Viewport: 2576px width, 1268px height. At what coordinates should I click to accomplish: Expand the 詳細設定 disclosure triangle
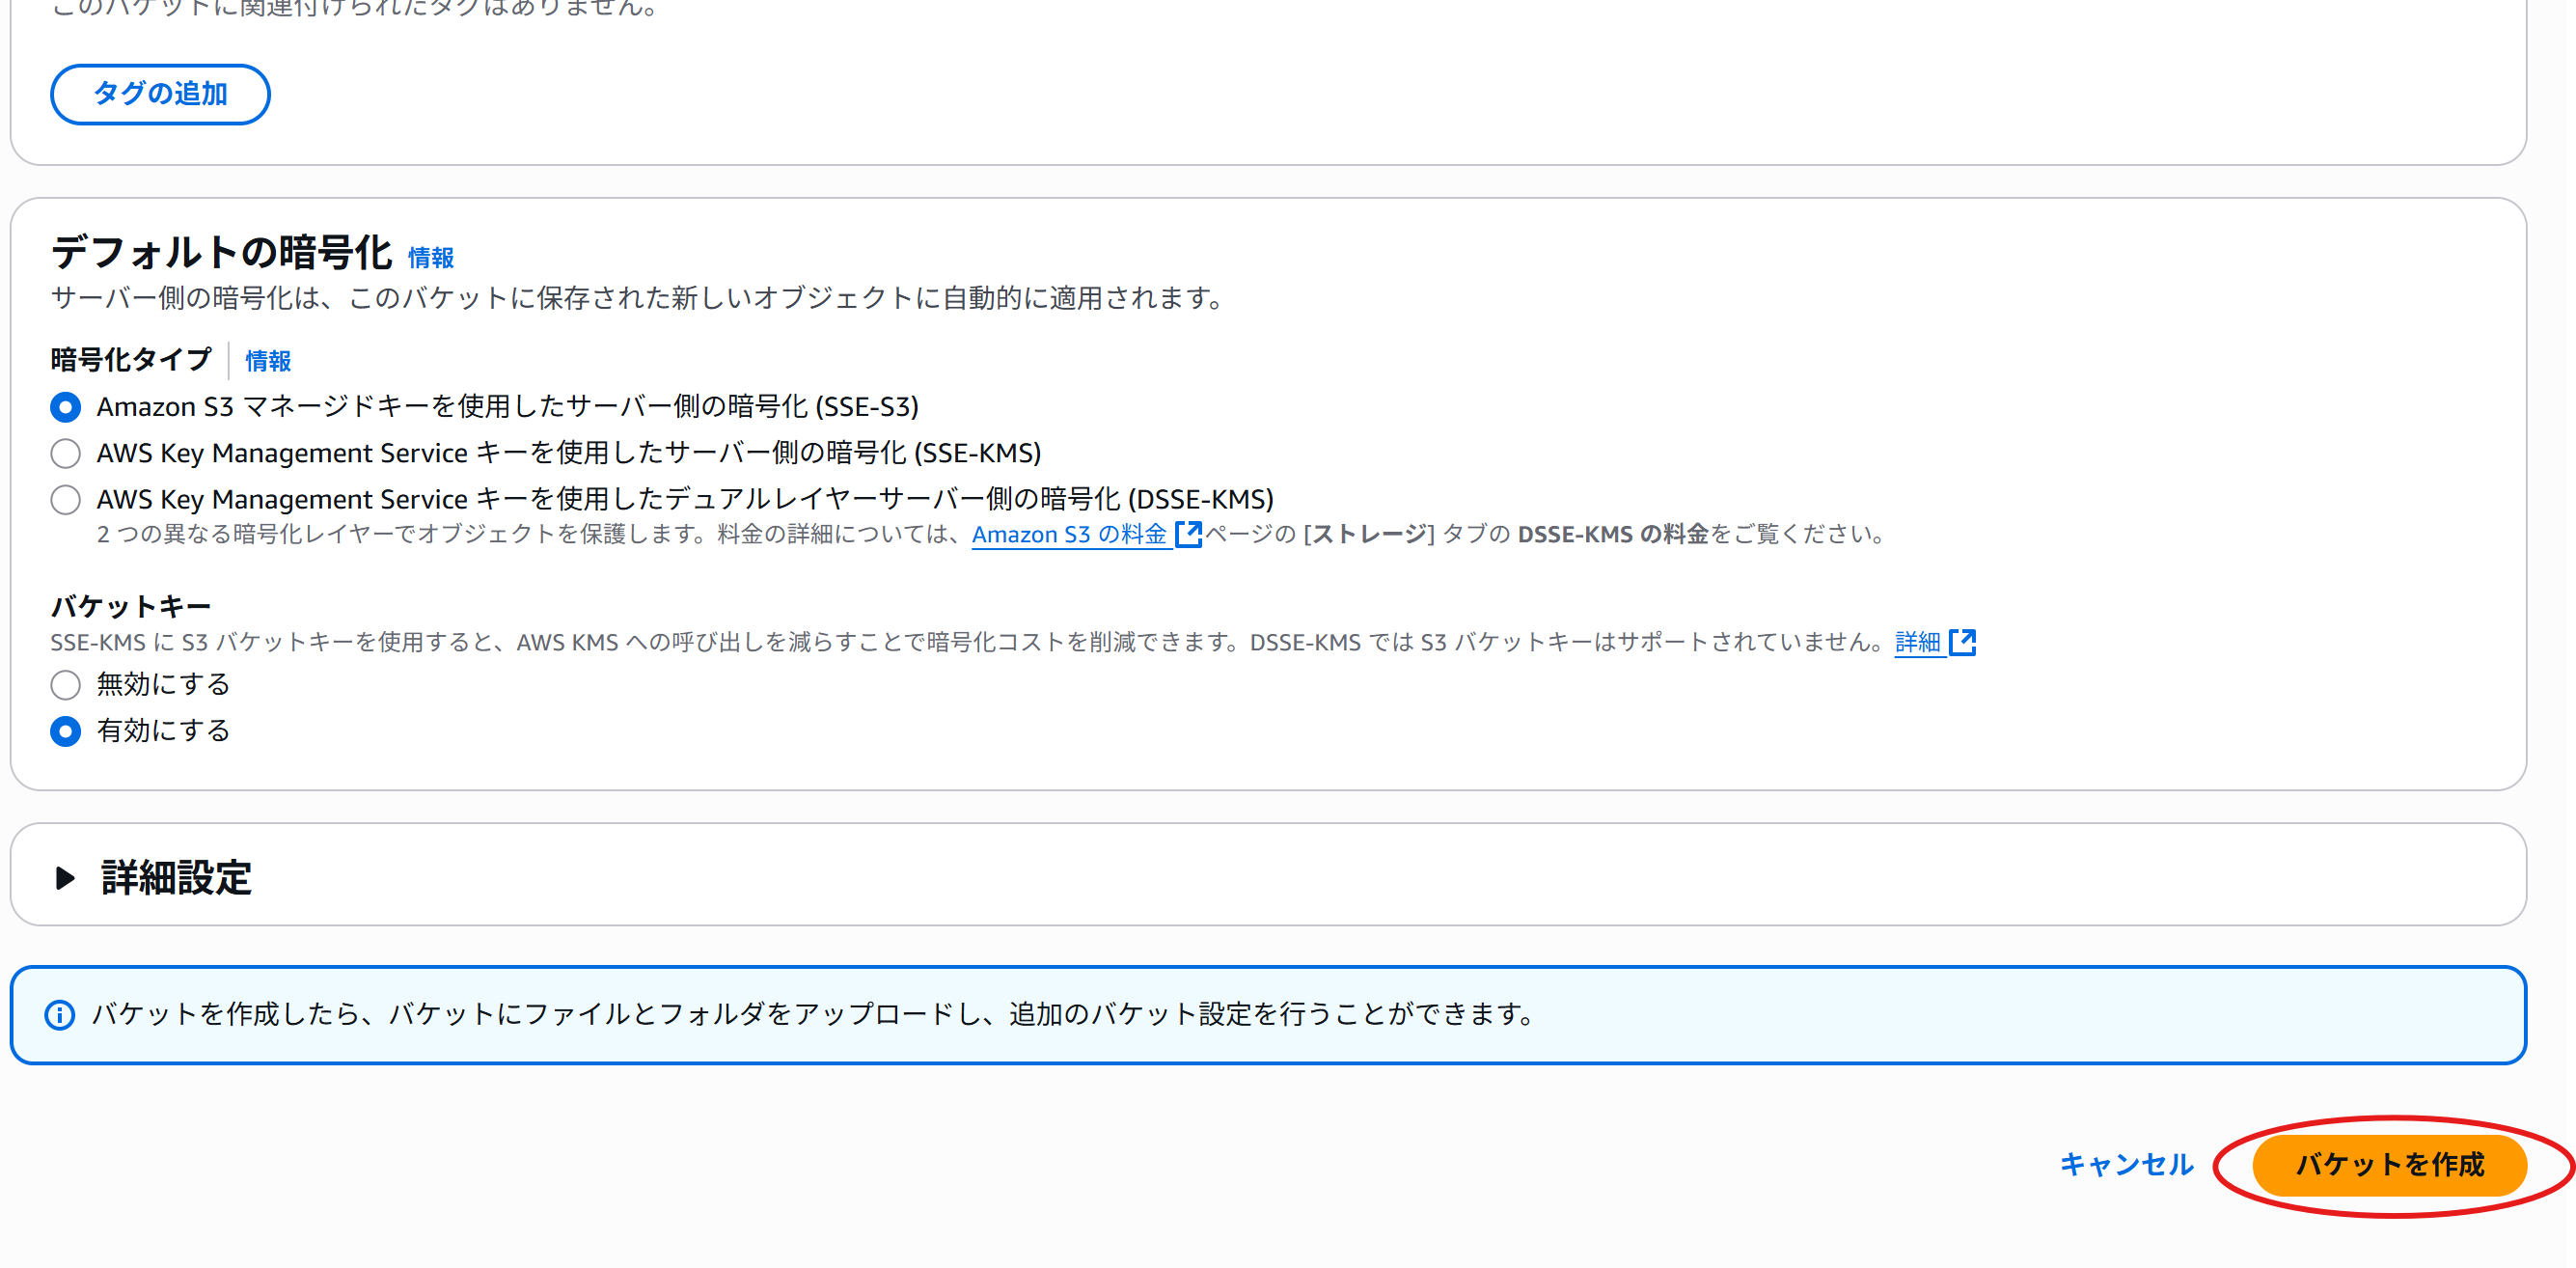tap(65, 878)
